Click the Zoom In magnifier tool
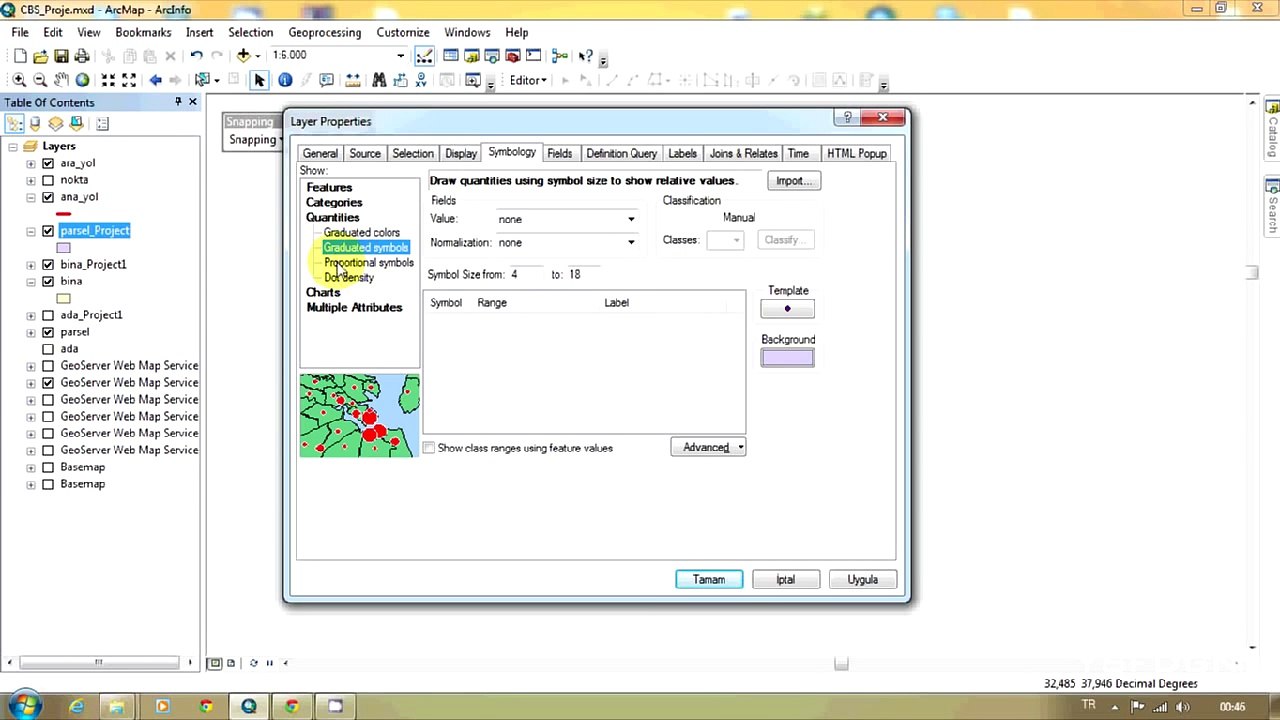 coord(19,80)
